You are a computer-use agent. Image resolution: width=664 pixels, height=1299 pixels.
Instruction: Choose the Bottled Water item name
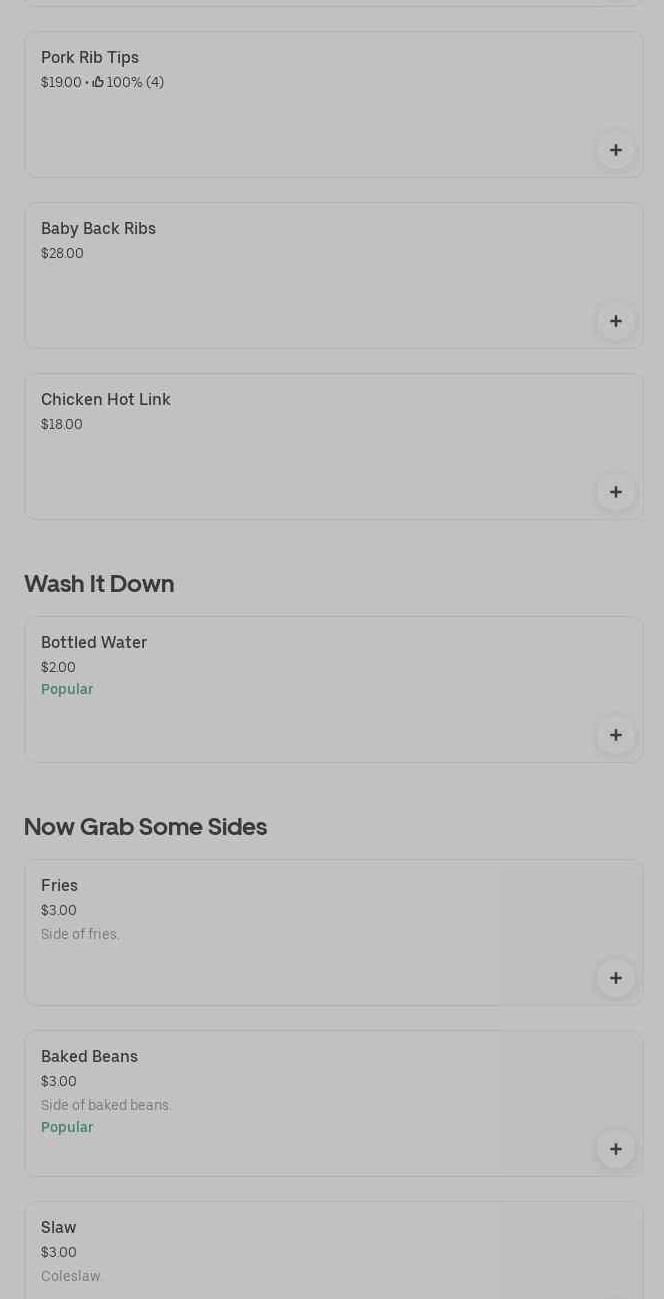pyautogui.click(x=94, y=643)
